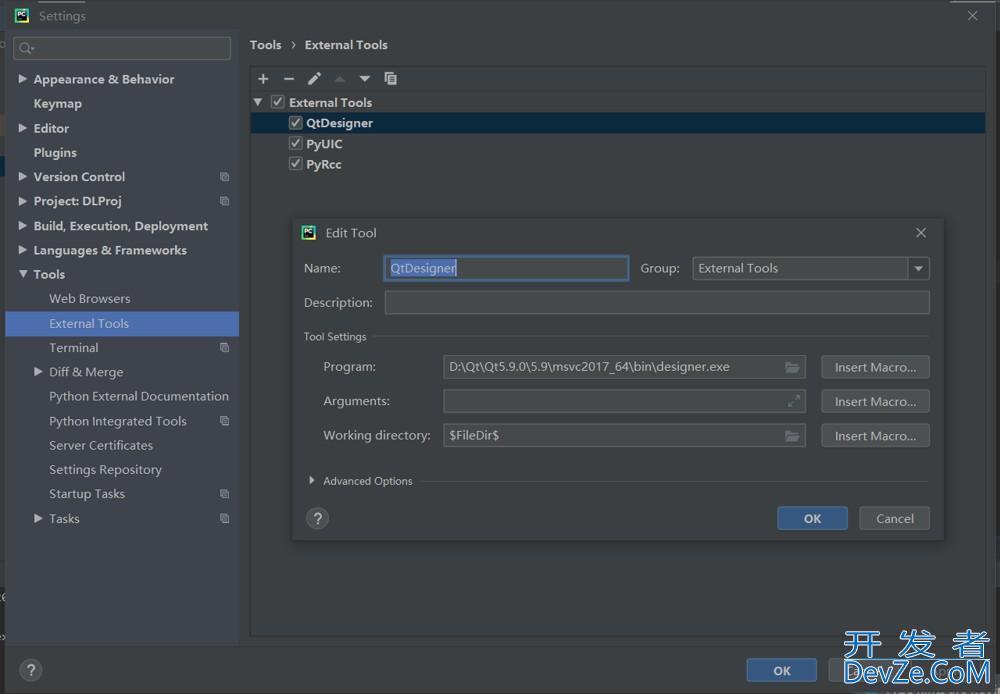Expand the Arguments field editor icon
The width and height of the screenshot is (1000, 694).
click(x=793, y=401)
